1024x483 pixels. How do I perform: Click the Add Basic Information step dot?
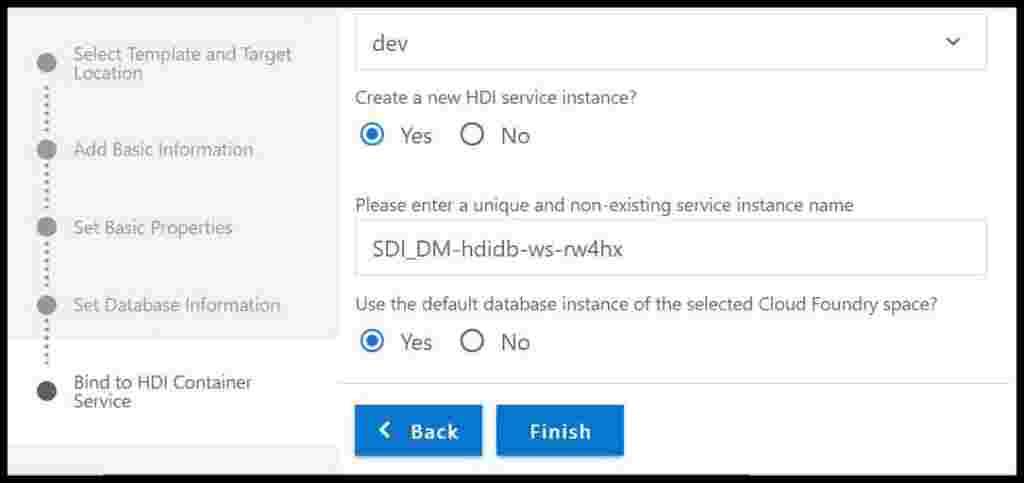pos(46,149)
